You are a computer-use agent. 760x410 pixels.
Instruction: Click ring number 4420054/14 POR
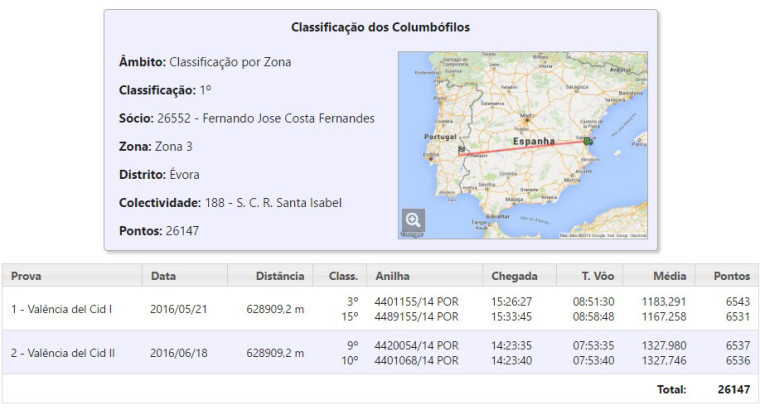(416, 346)
